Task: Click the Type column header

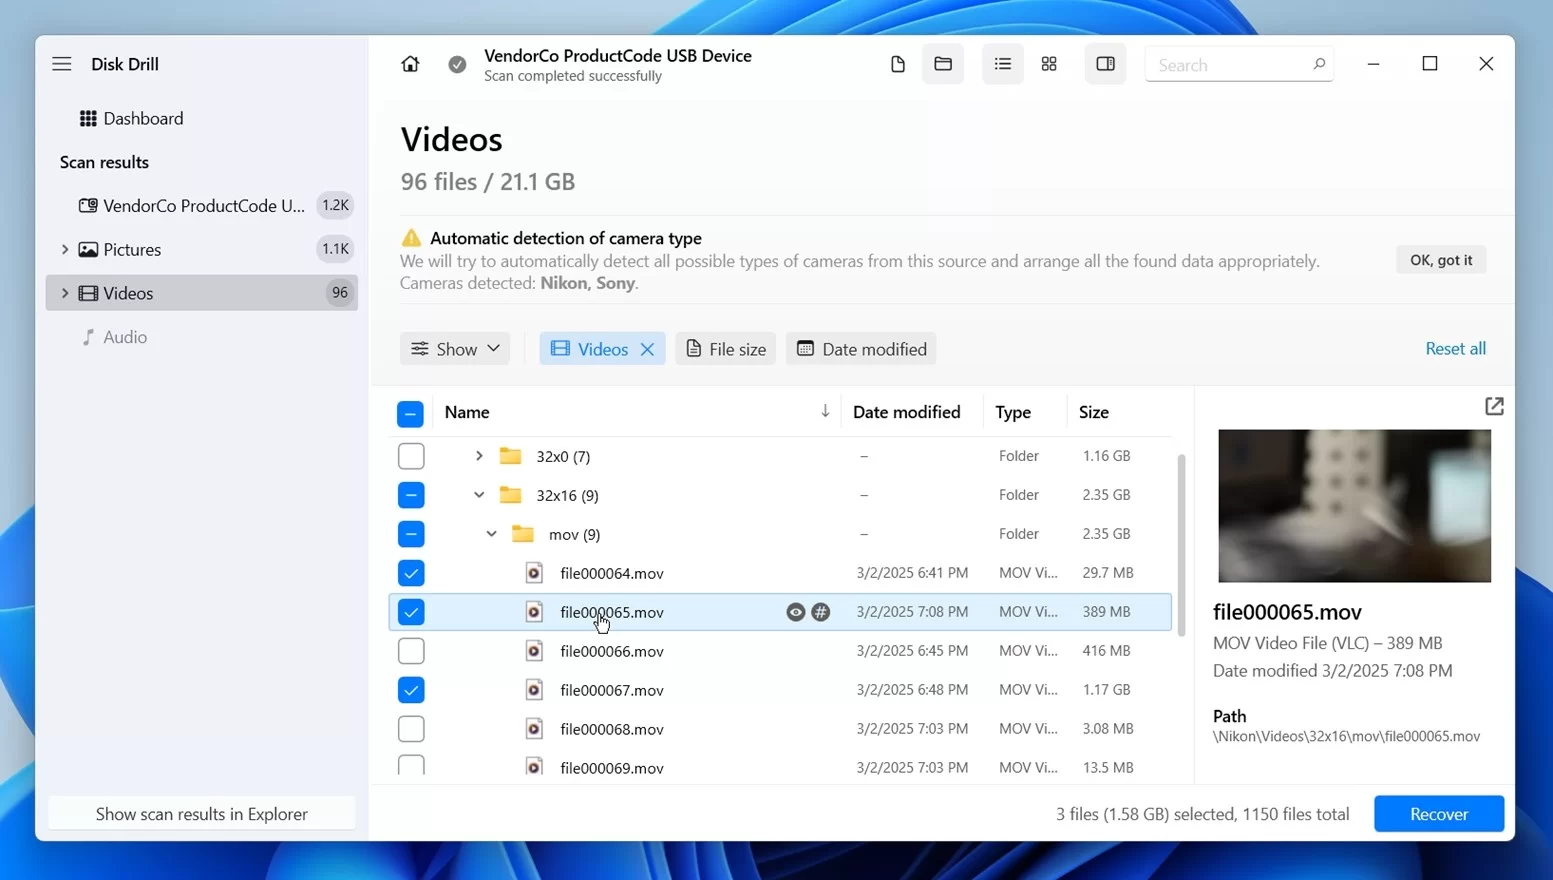Action: click(1013, 412)
